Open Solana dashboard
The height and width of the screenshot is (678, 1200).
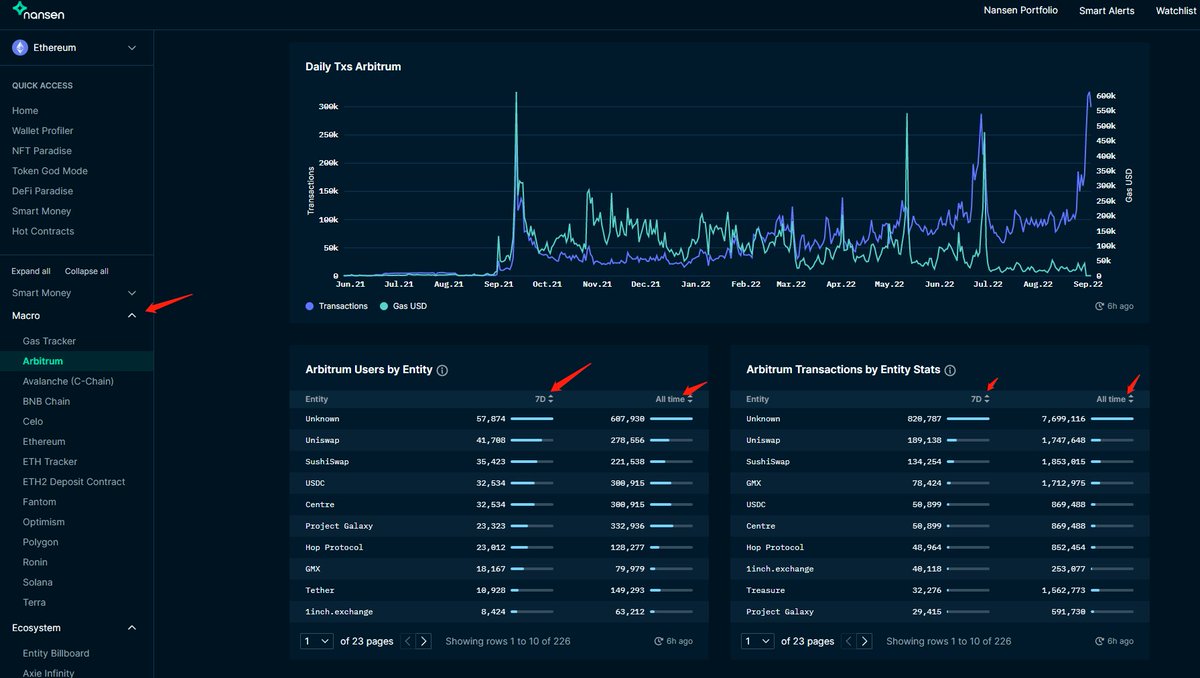coord(38,582)
